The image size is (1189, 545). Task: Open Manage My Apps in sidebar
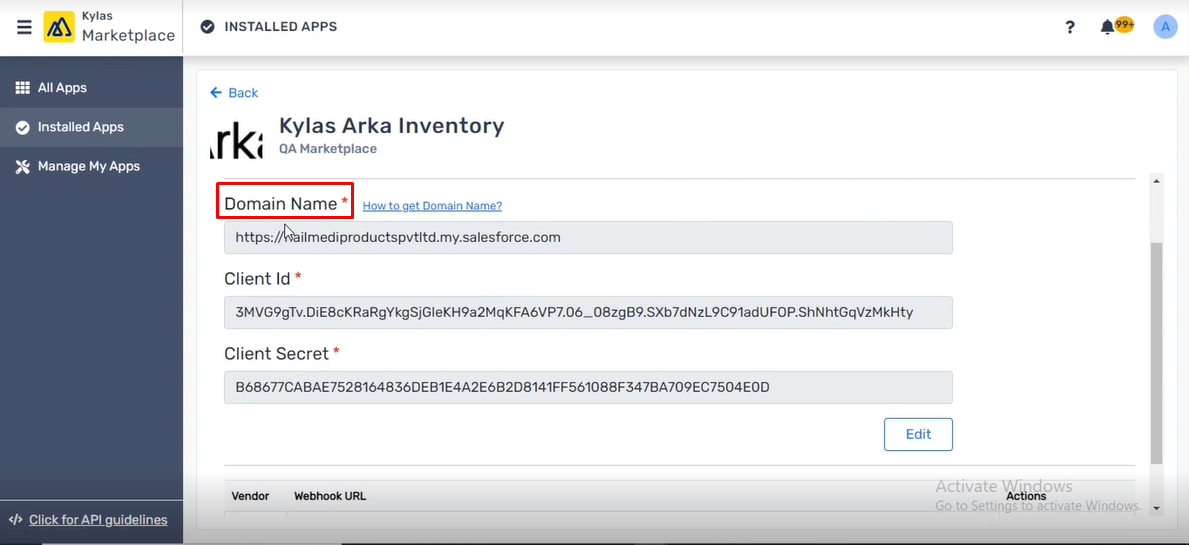click(91, 167)
